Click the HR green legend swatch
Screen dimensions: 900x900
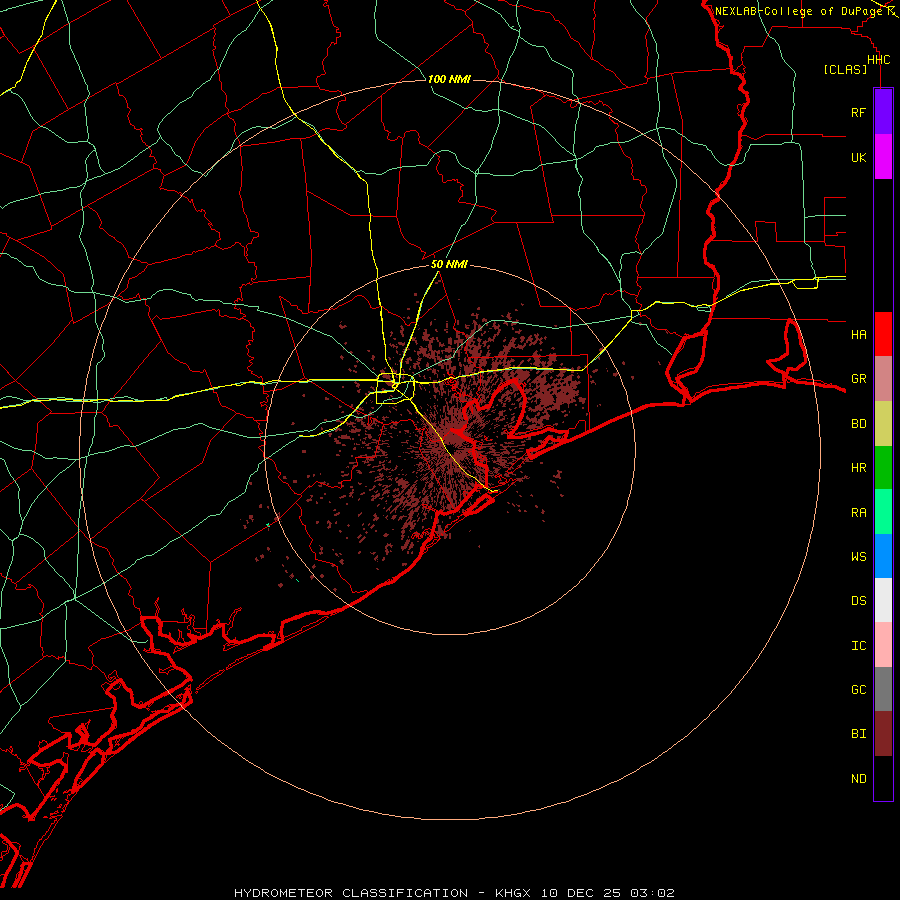tap(883, 468)
